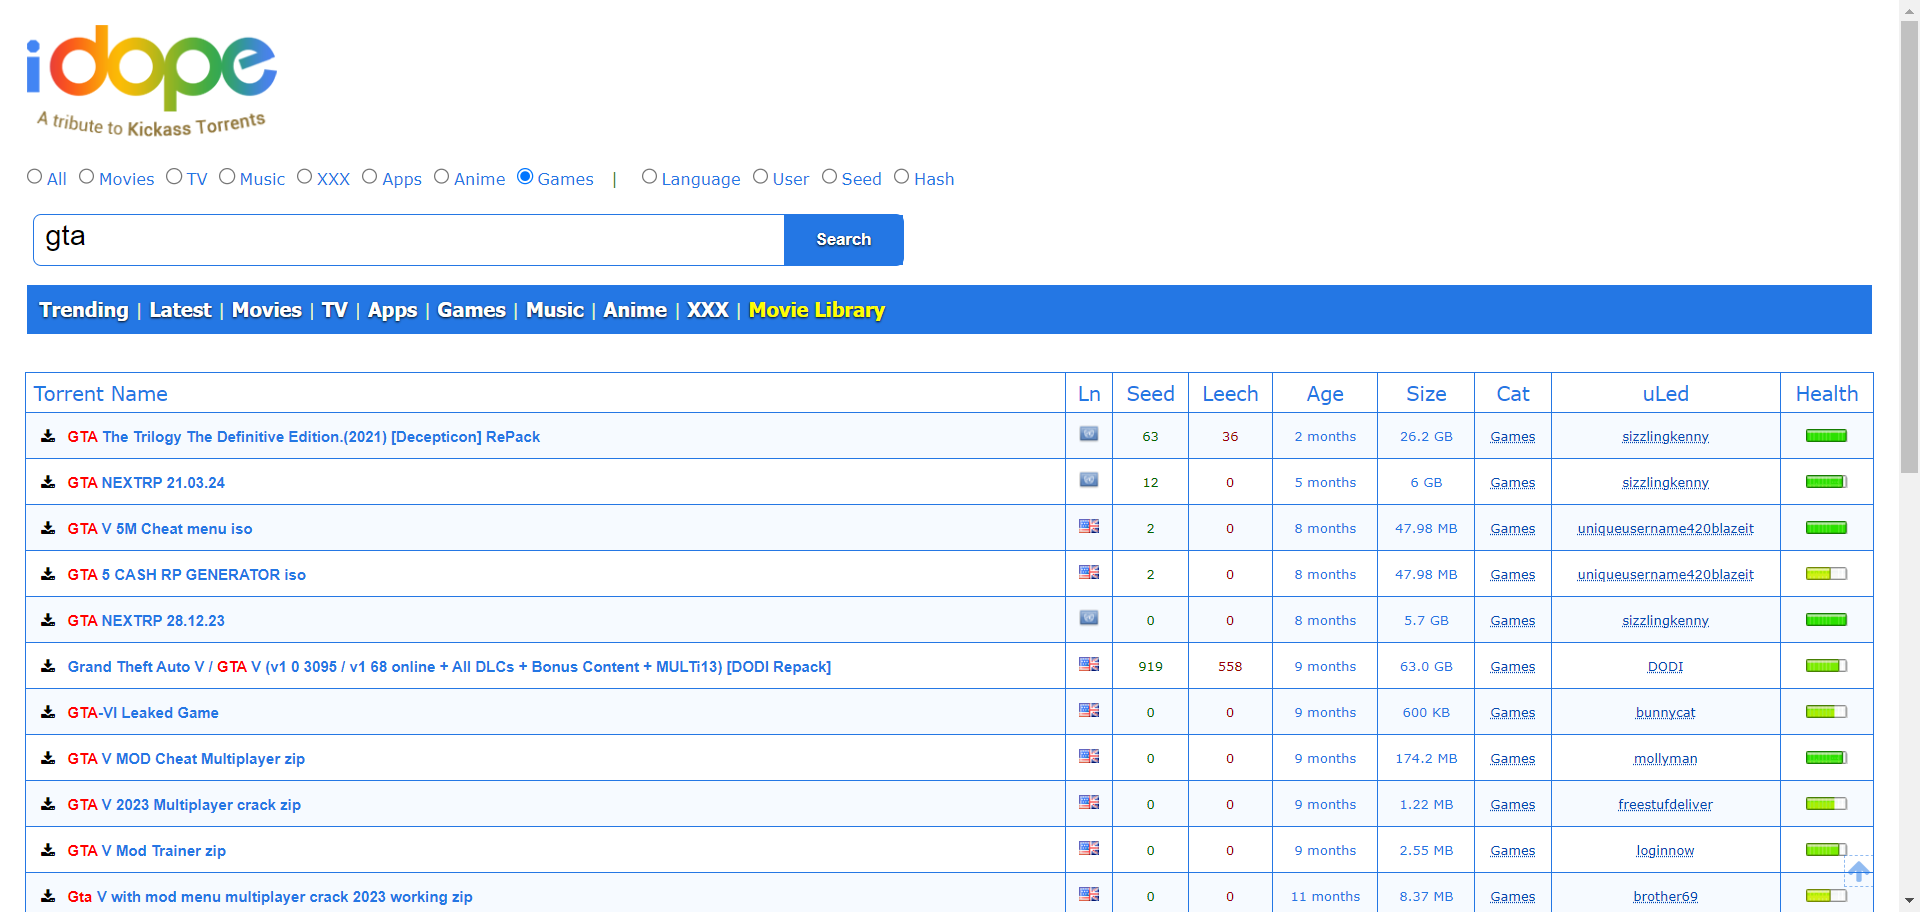Viewport: 1920px width, 912px height.
Task: Click download icon for GTA NEXTRP 28.12.23
Action: tap(48, 620)
